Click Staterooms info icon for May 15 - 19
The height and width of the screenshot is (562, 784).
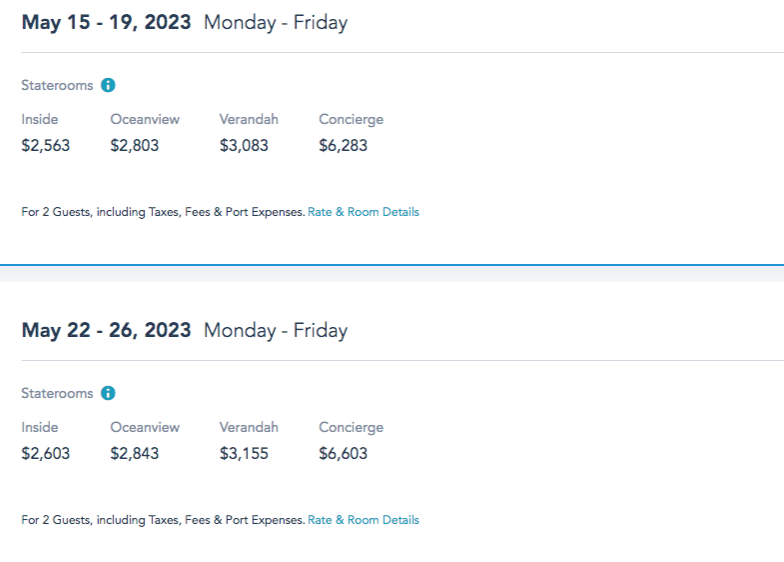point(108,86)
